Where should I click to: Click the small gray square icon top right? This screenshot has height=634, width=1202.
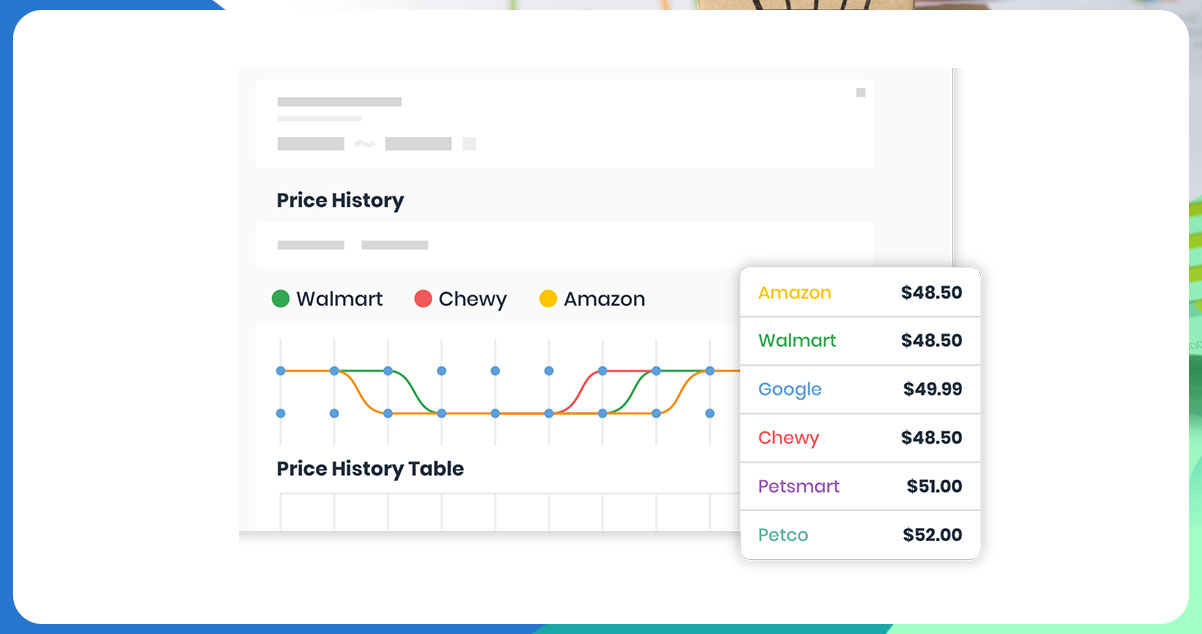[x=860, y=93]
